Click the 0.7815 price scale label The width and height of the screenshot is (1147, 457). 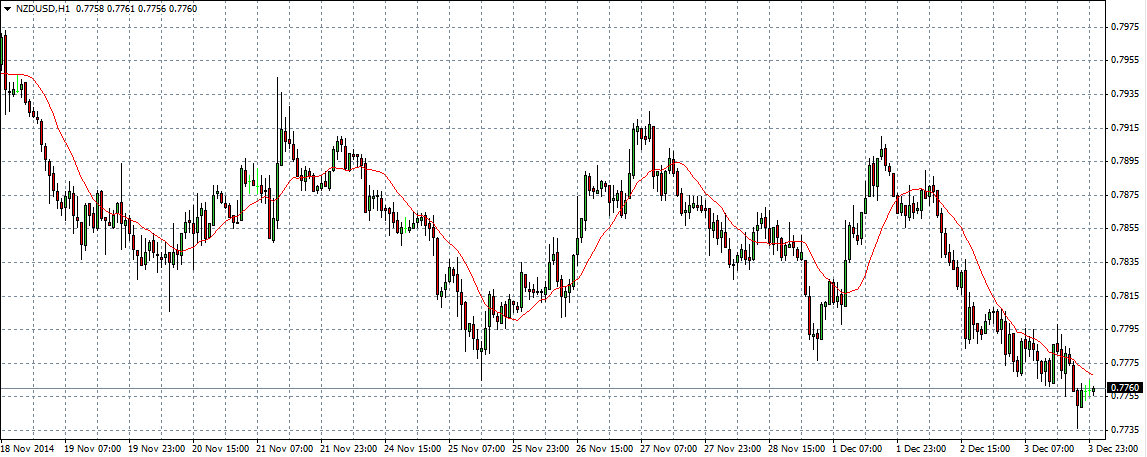click(1125, 296)
